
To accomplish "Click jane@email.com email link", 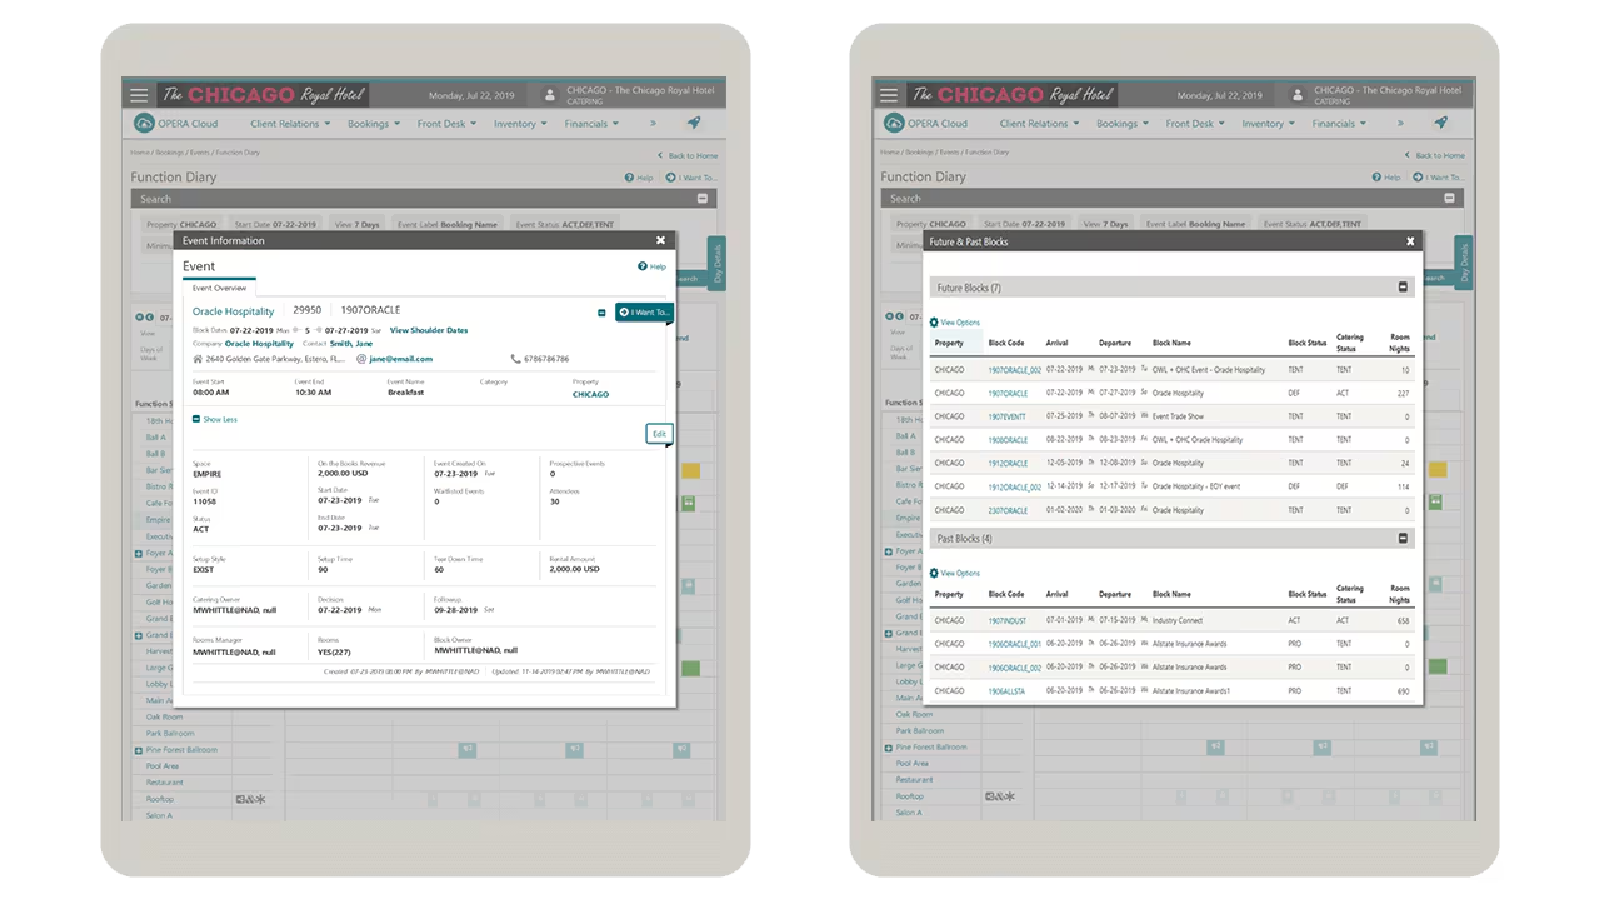I will click(401, 358).
